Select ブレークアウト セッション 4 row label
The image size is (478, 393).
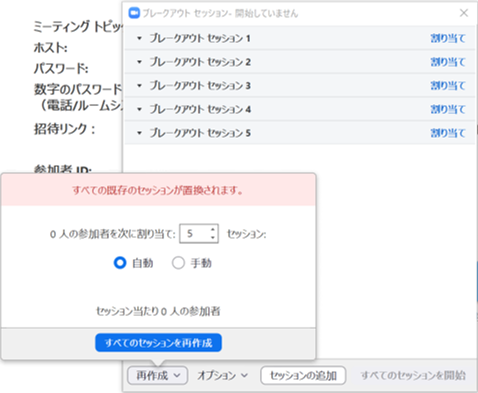point(200,109)
